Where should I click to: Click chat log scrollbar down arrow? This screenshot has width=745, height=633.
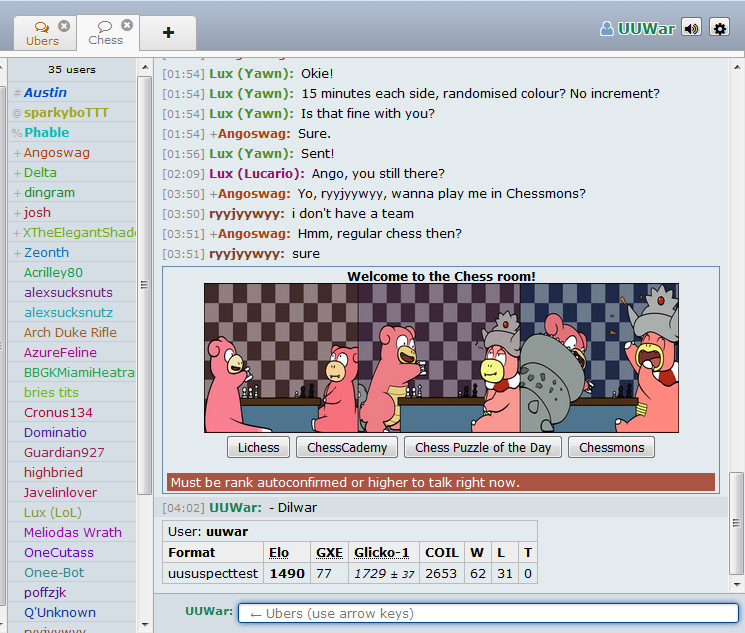point(736,585)
